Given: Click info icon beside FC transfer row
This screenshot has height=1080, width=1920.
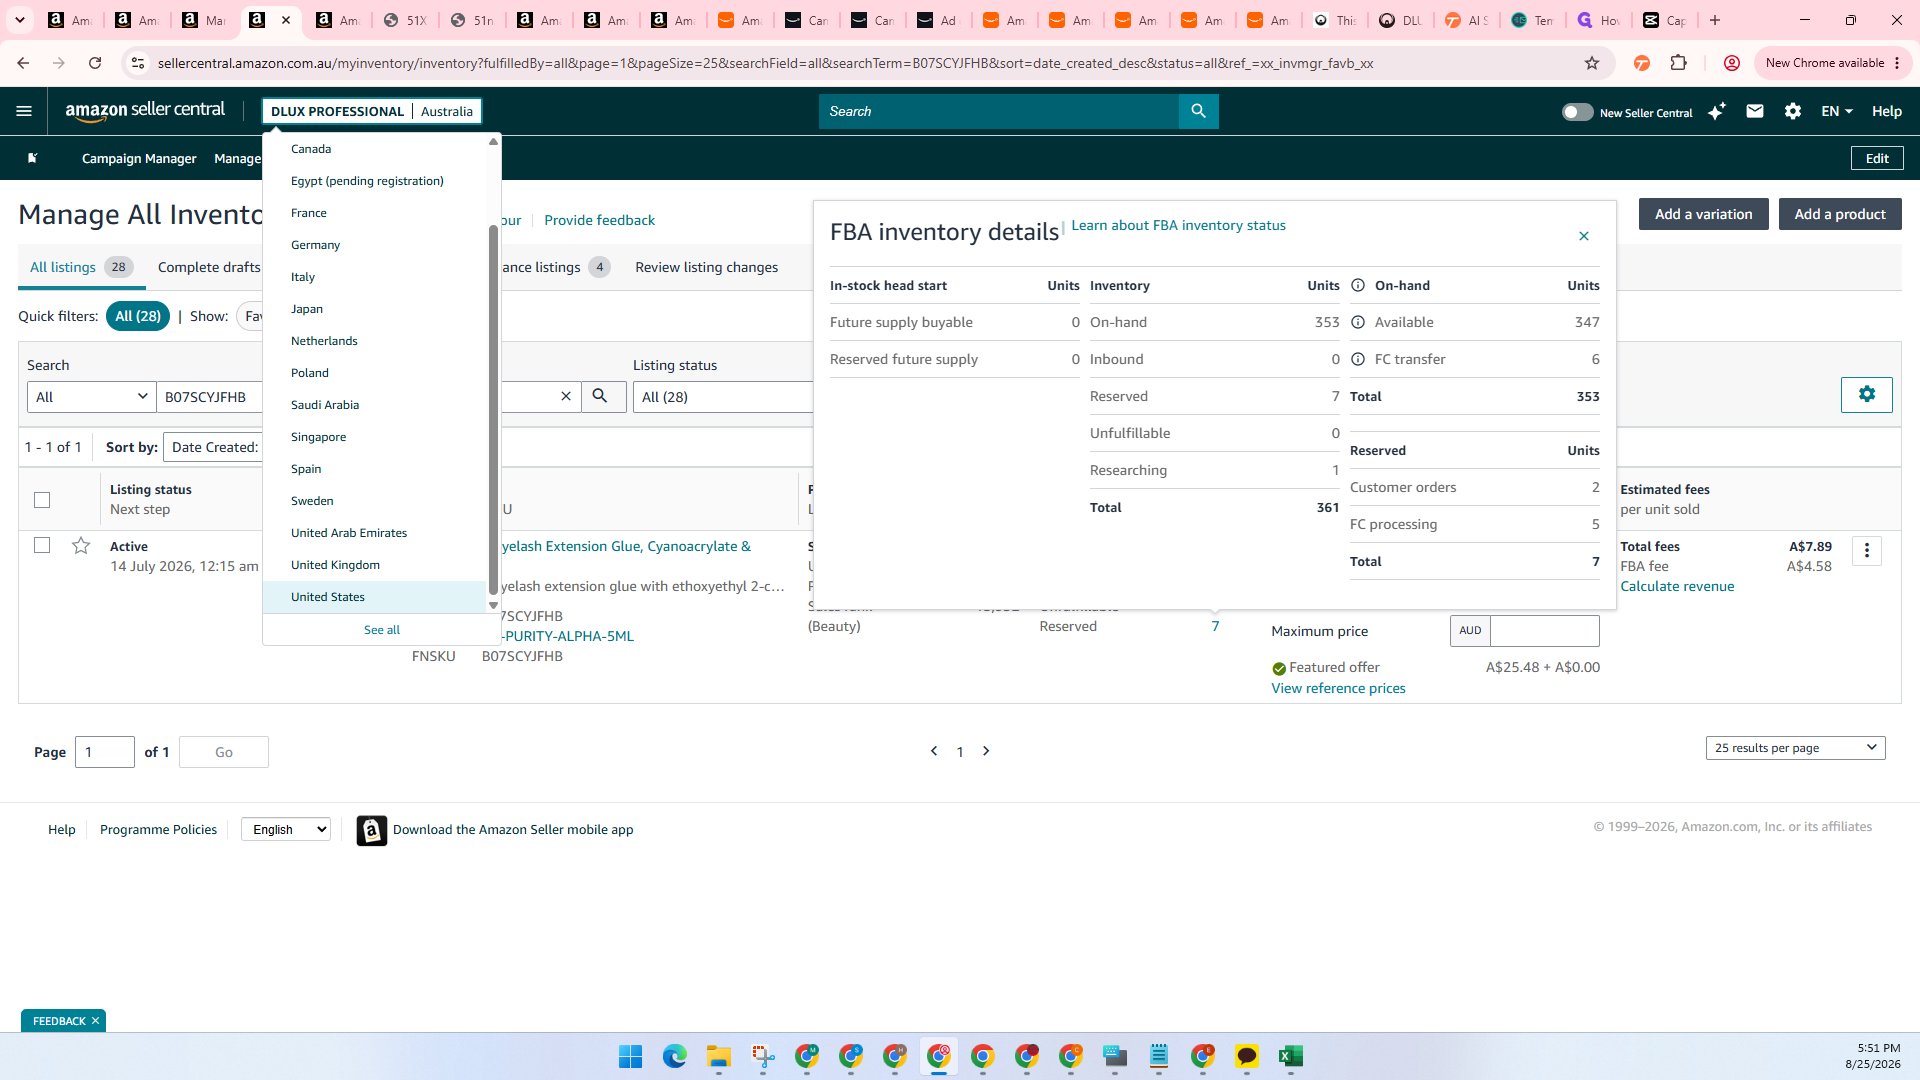Looking at the screenshot, I should (1358, 359).
